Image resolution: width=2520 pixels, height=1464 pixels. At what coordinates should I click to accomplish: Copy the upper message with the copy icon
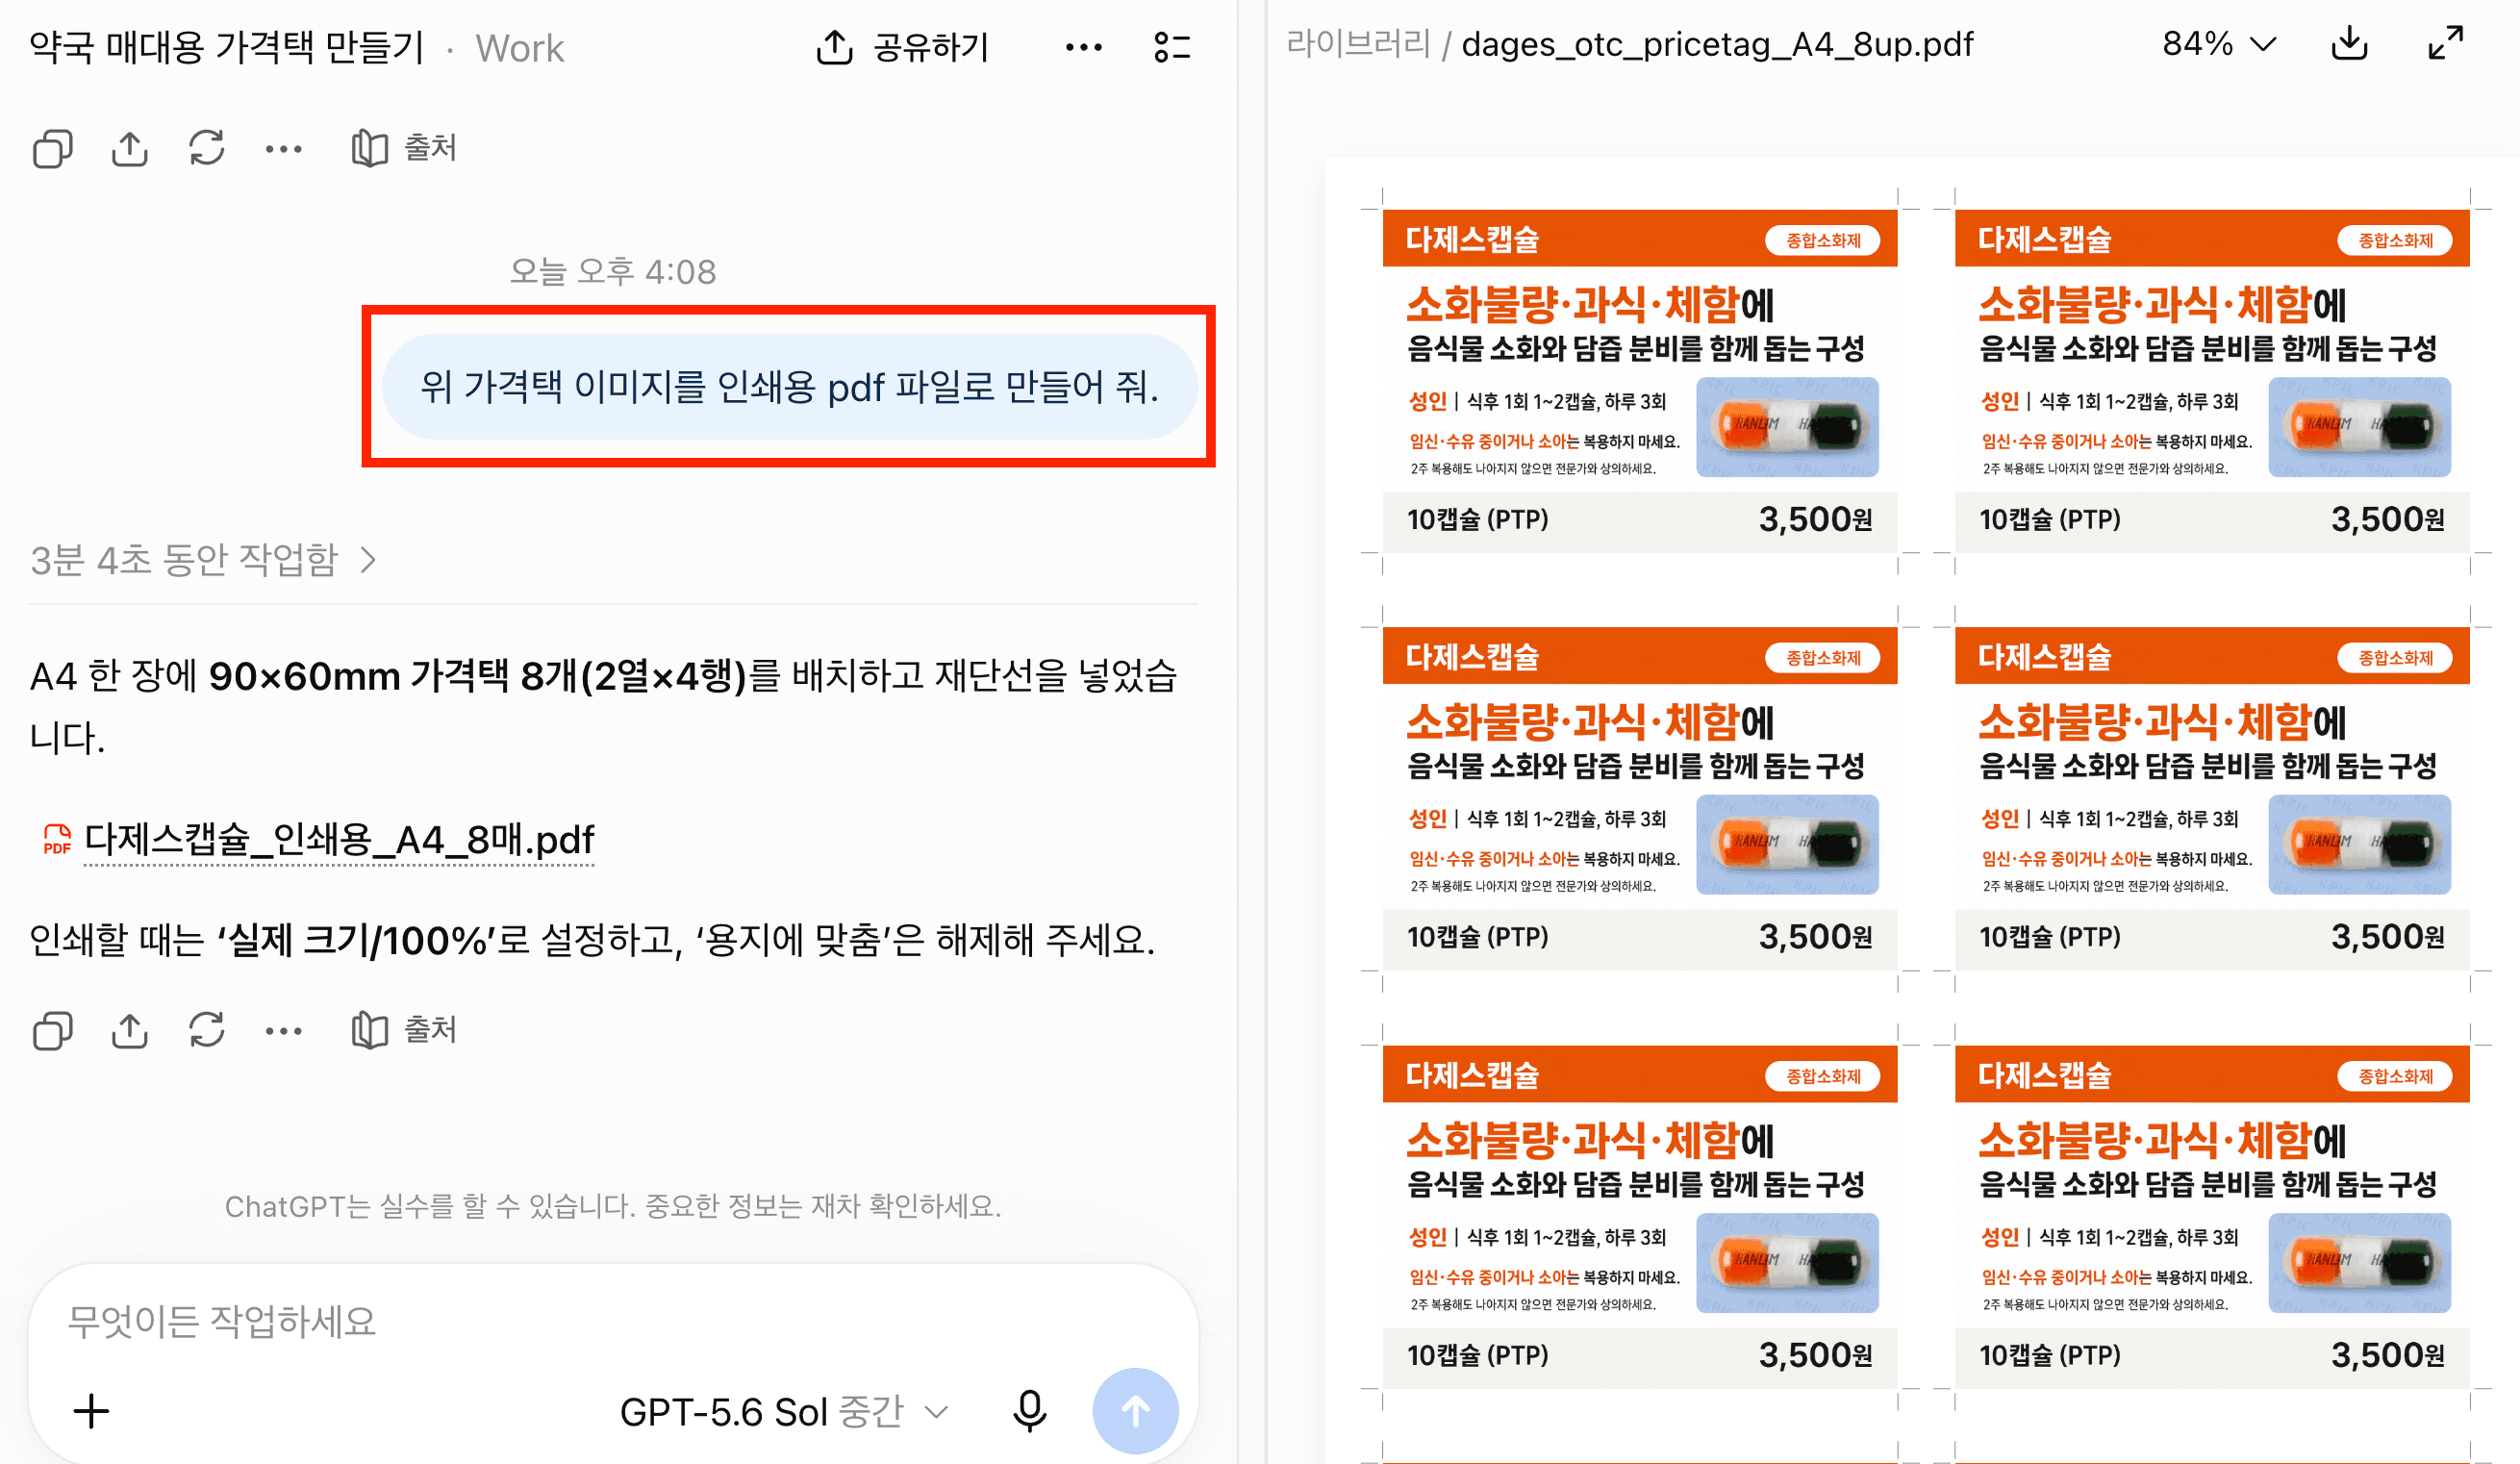coord(52,149)
